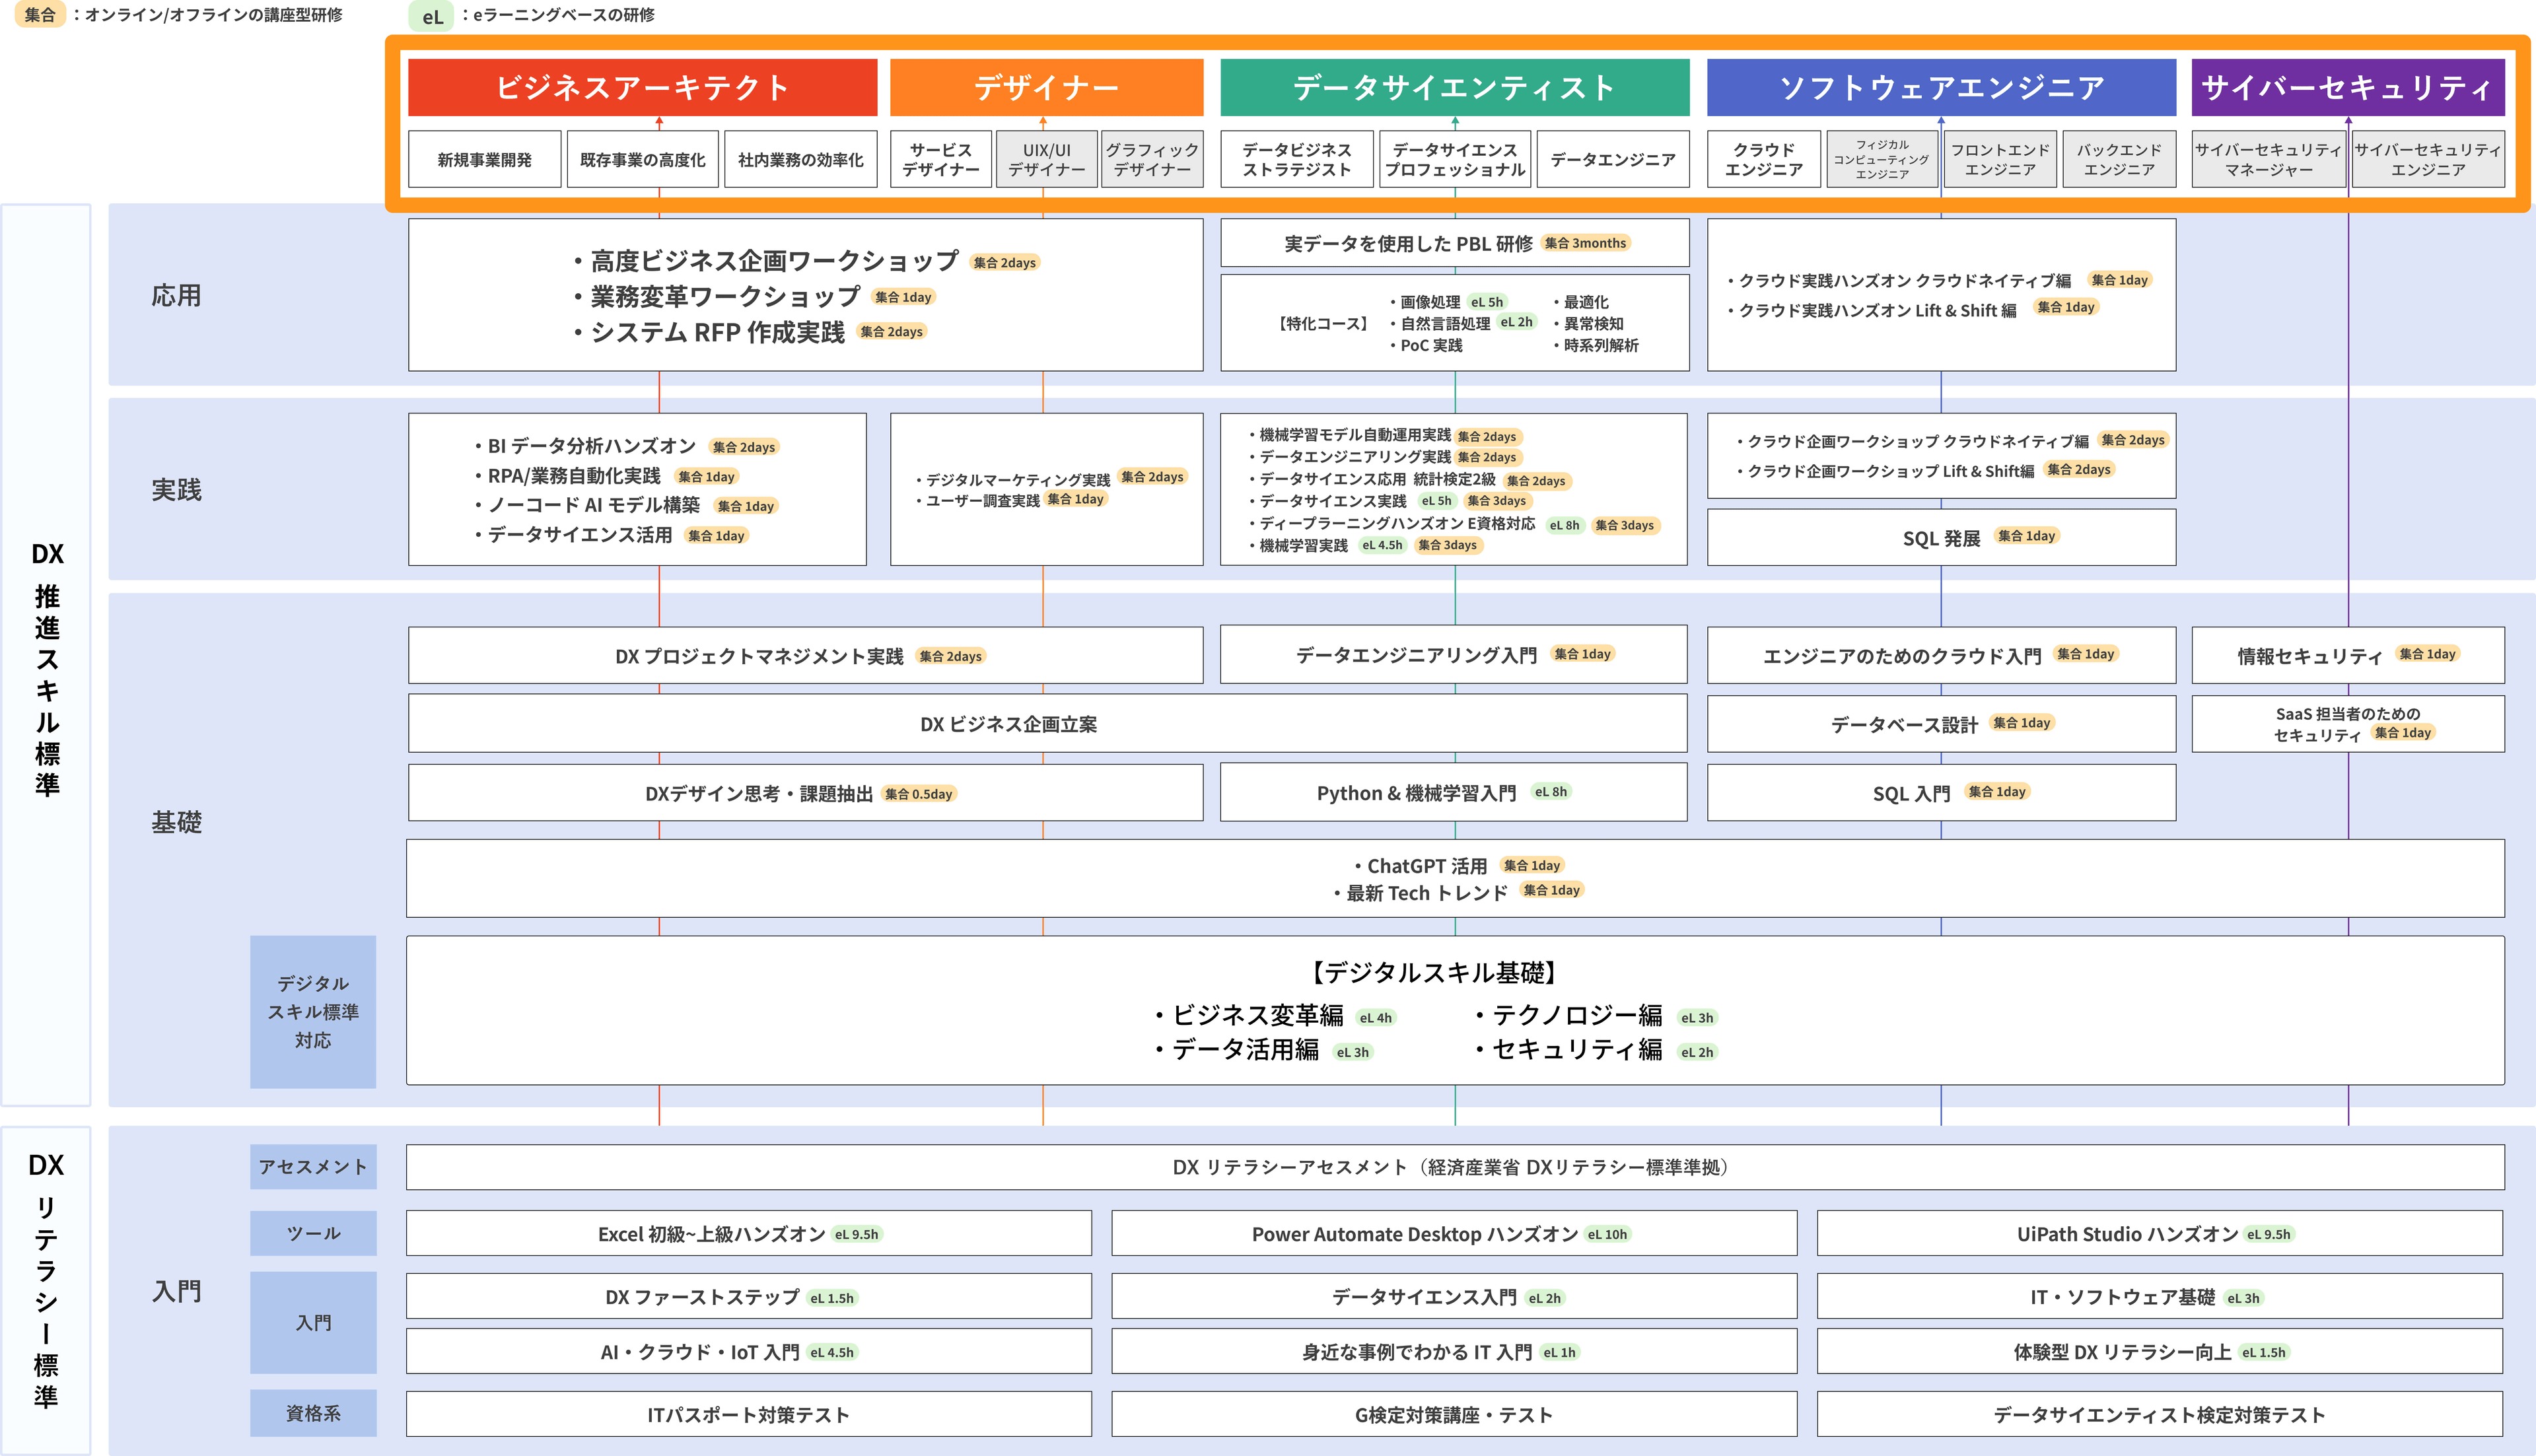Open the データサイエンティスト category header
Viewport: 2536px width, 1456px height.
(1454, 88)
